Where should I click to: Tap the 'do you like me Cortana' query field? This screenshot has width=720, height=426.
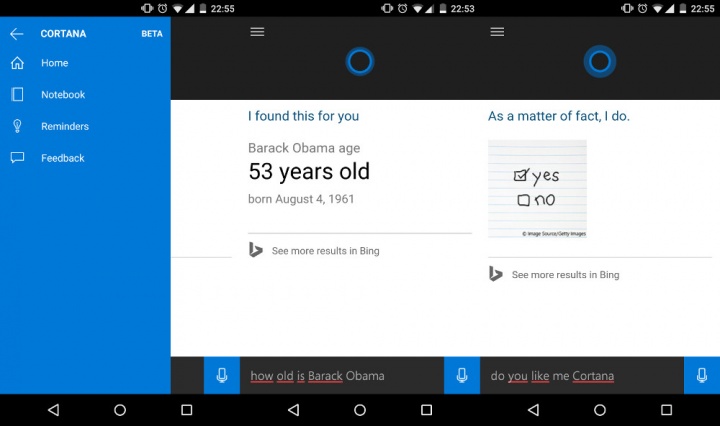tap(582, 376)
